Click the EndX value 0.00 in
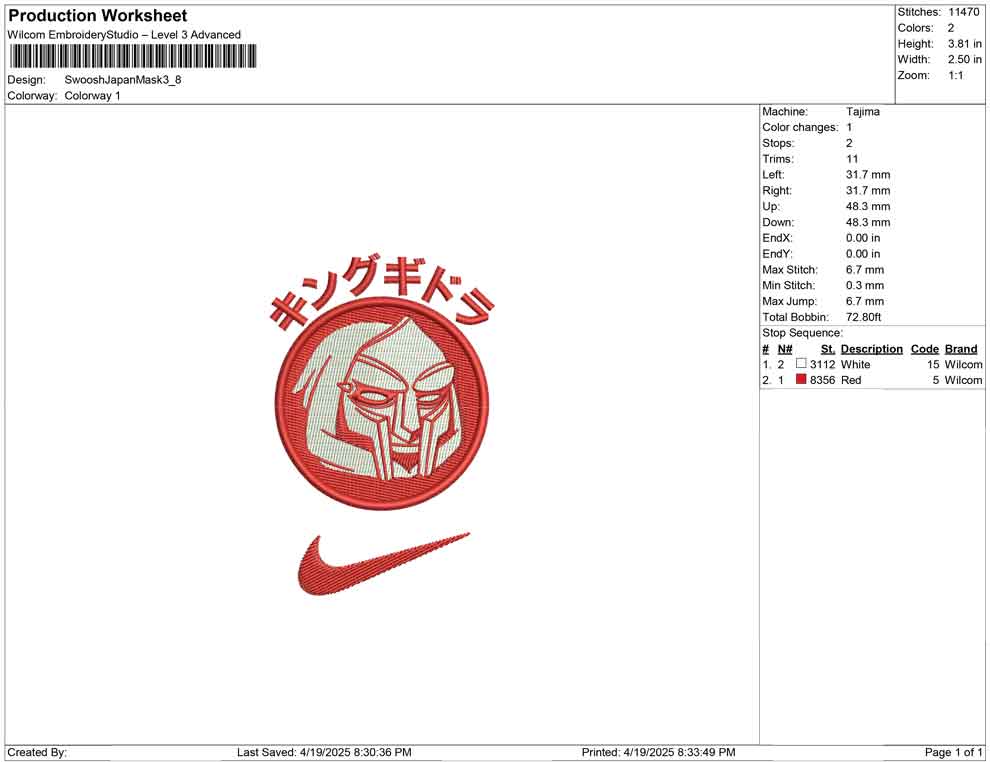990x762 pixels. point(863,238)
